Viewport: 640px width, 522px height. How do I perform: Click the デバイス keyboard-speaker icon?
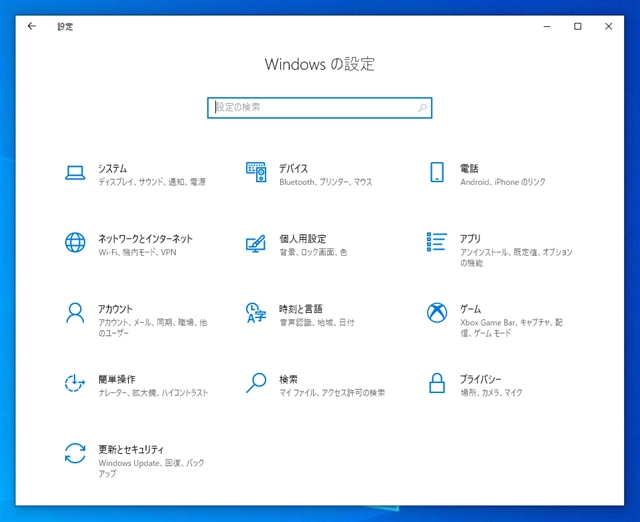256,172
